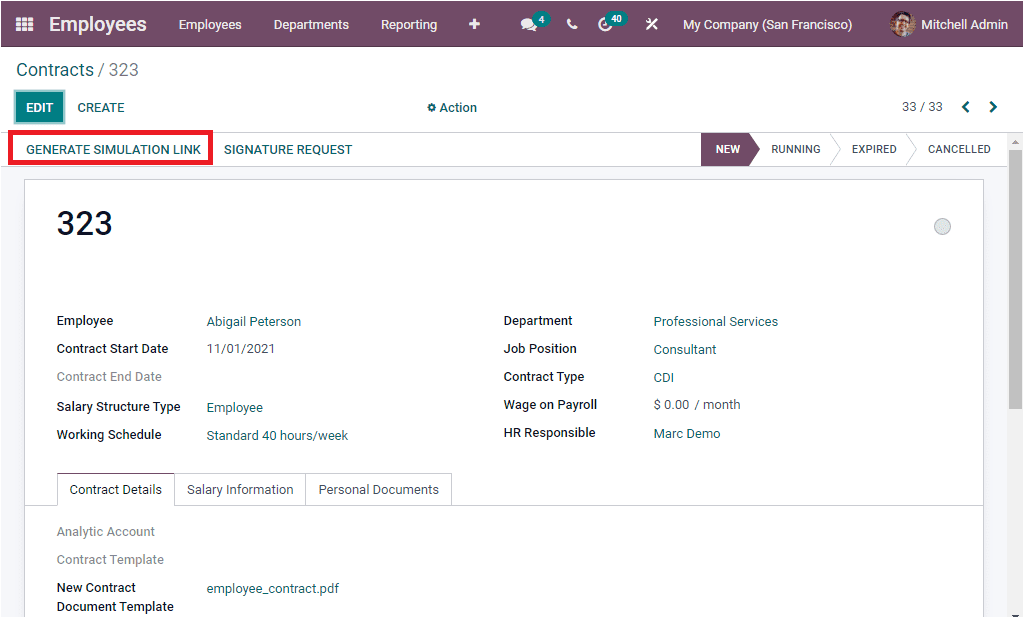Viewport: 1024px width, 618px height.
Task: Open employee_contract.pdf link
Action: [x=271, y=588]
